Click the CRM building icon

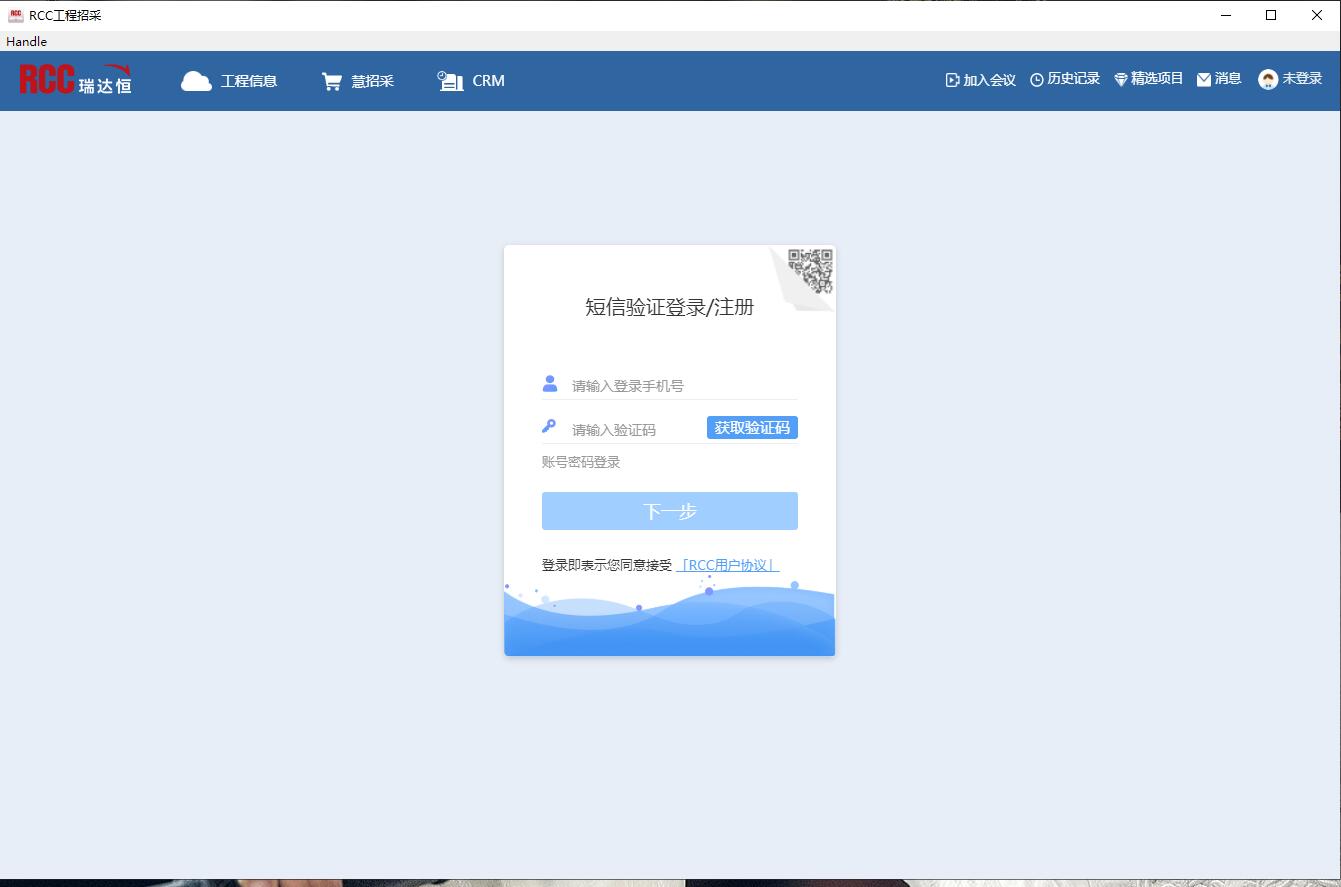click(450, 81)
